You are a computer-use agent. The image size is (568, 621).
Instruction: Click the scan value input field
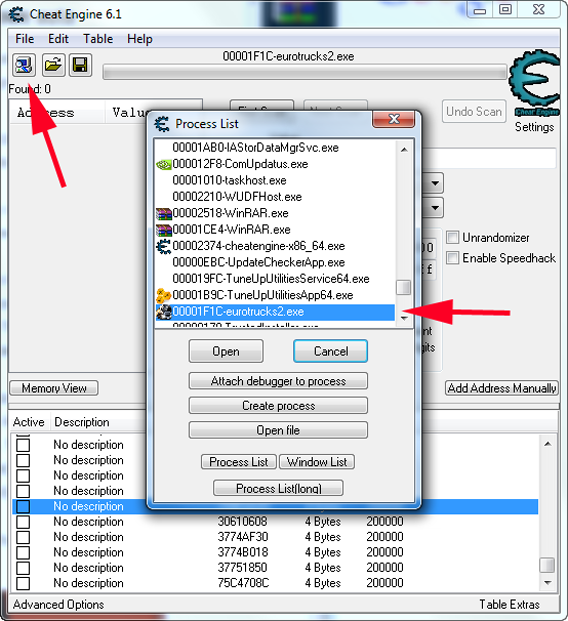point(489,158)
